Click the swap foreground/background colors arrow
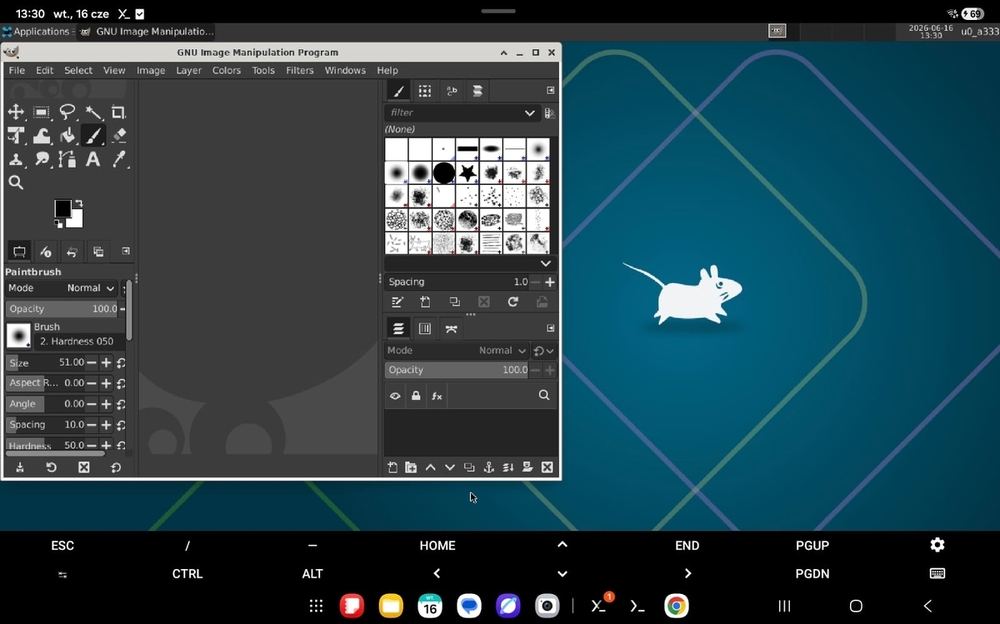Image resolution: width=1000 pixels, height=624 pixels. coord(78,204)
